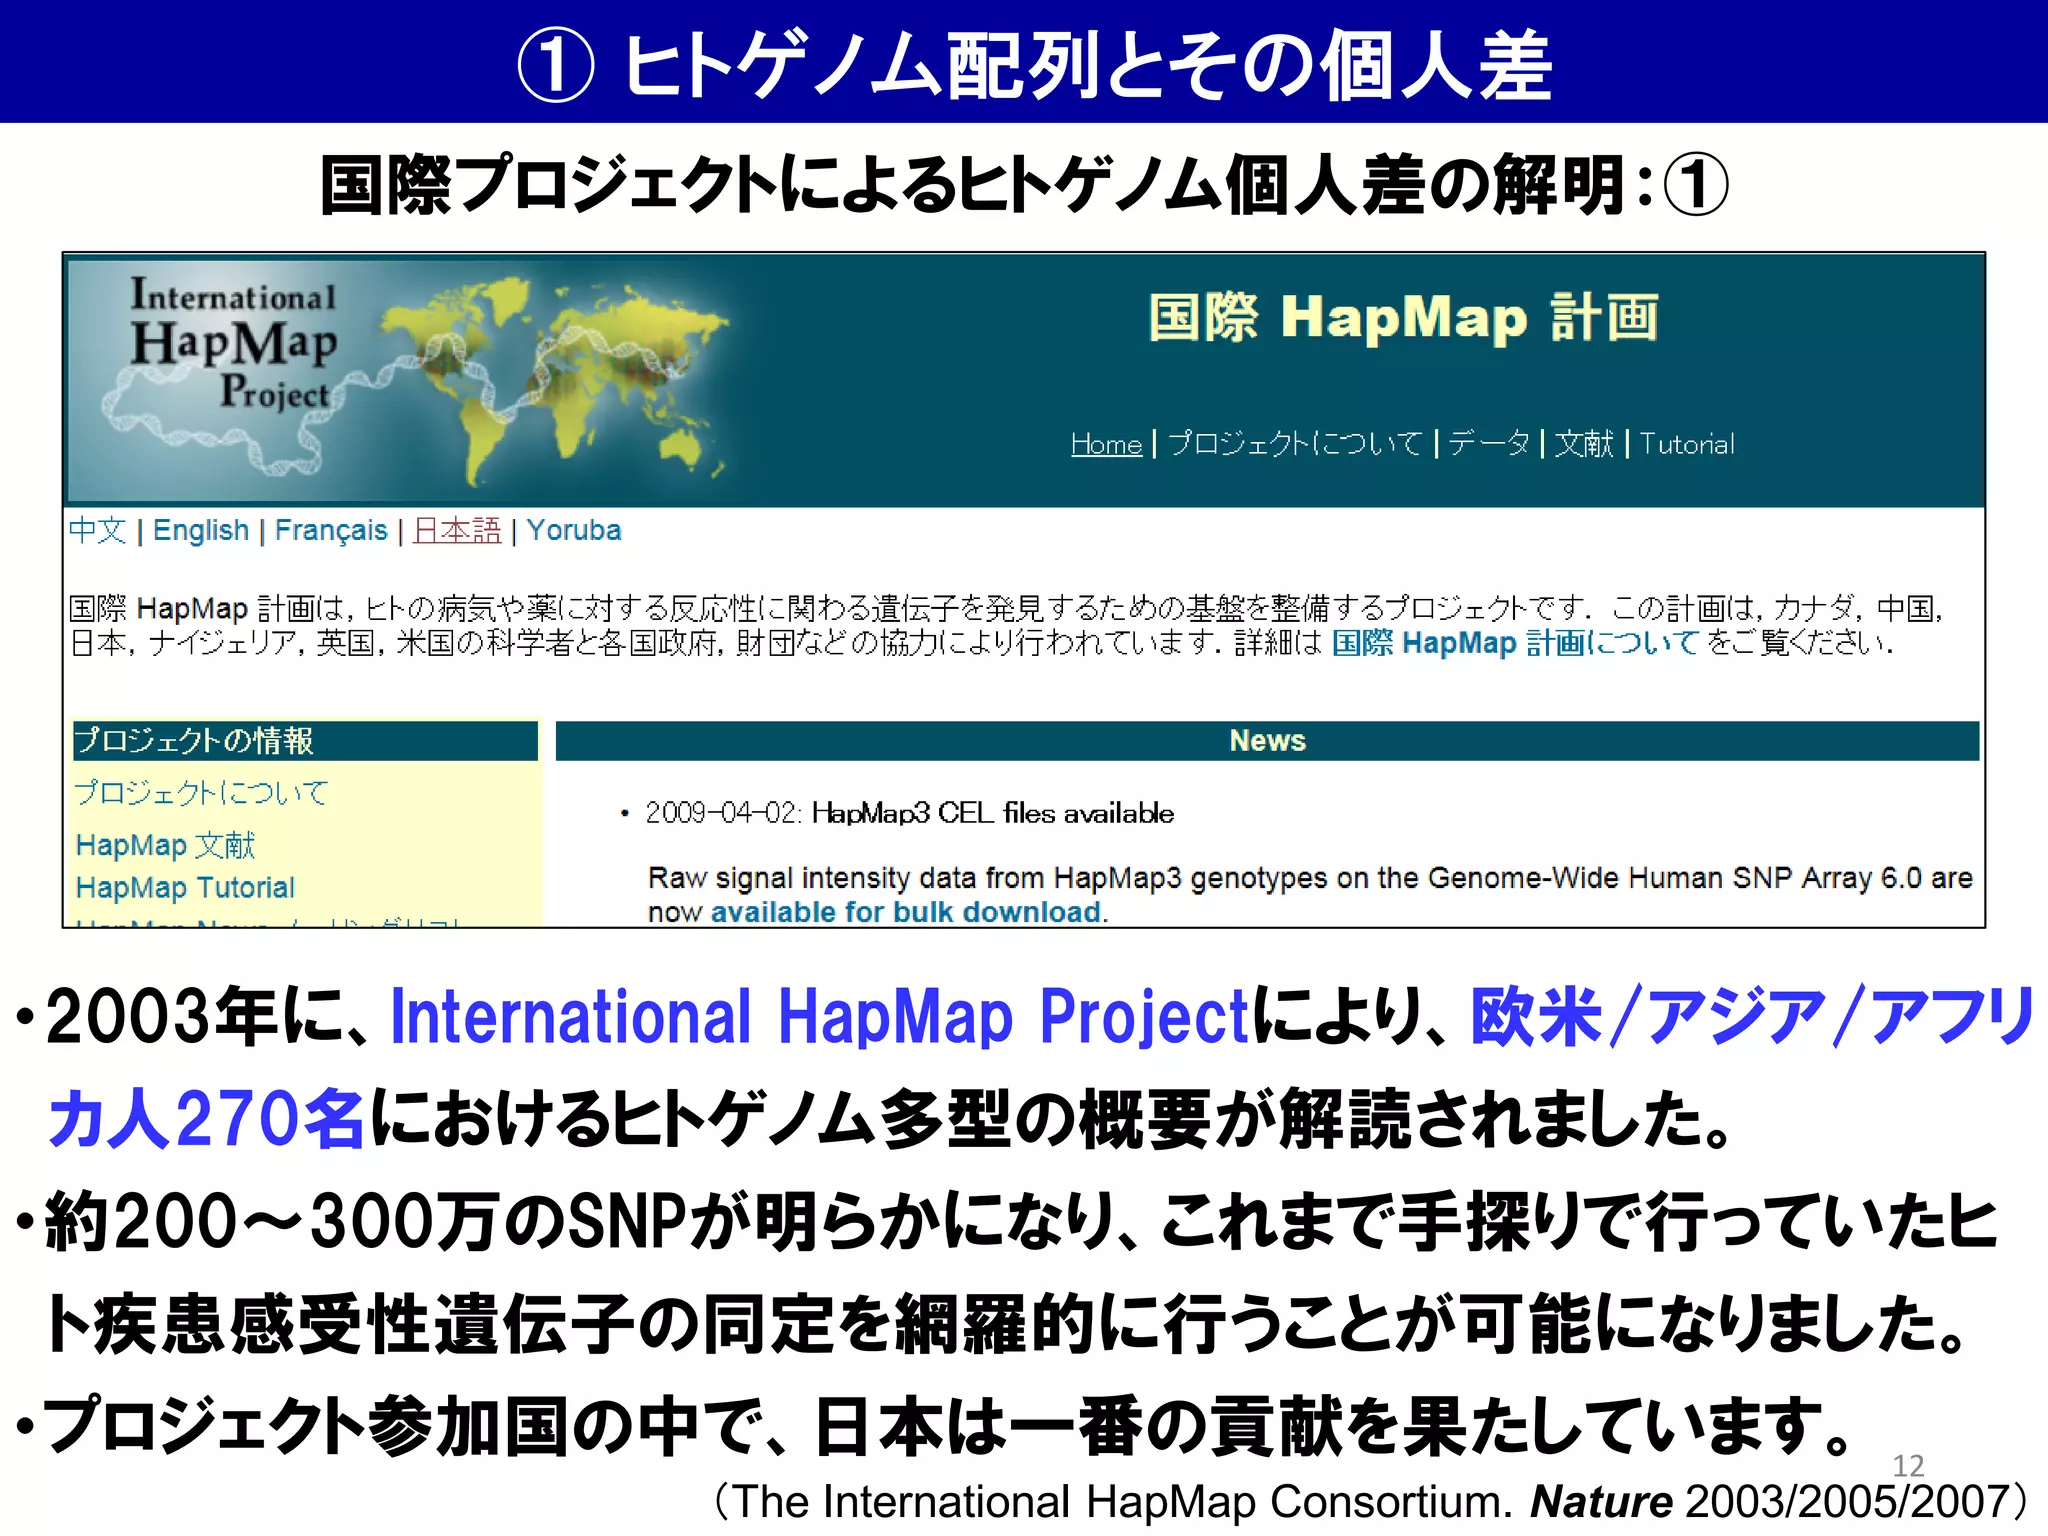Image resolution: width=2048 pixels, height=1536 pixels.
Task: Switch language to 中文
Action: [97, 530]
